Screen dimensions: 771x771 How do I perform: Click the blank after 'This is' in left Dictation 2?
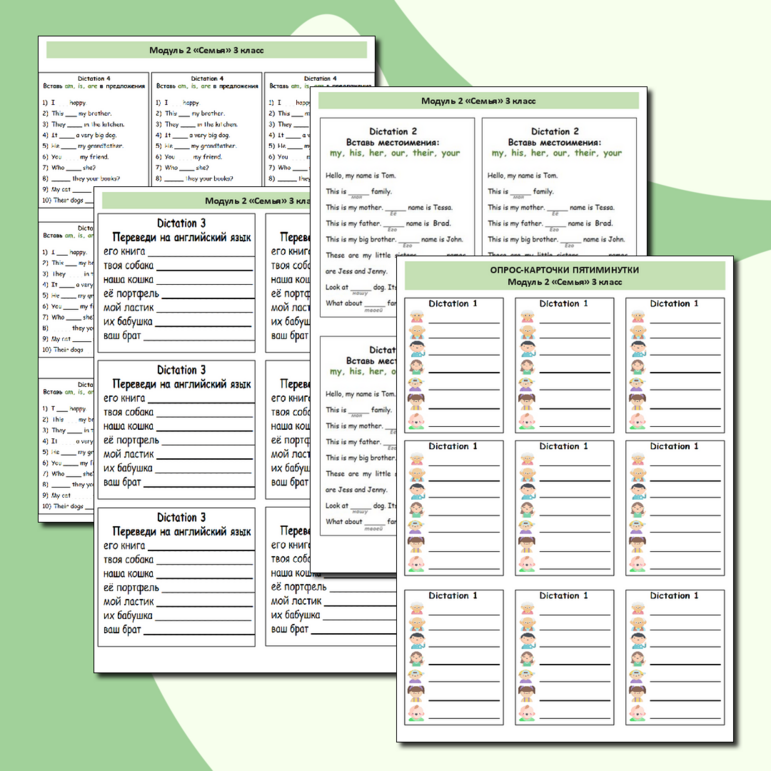358,191
